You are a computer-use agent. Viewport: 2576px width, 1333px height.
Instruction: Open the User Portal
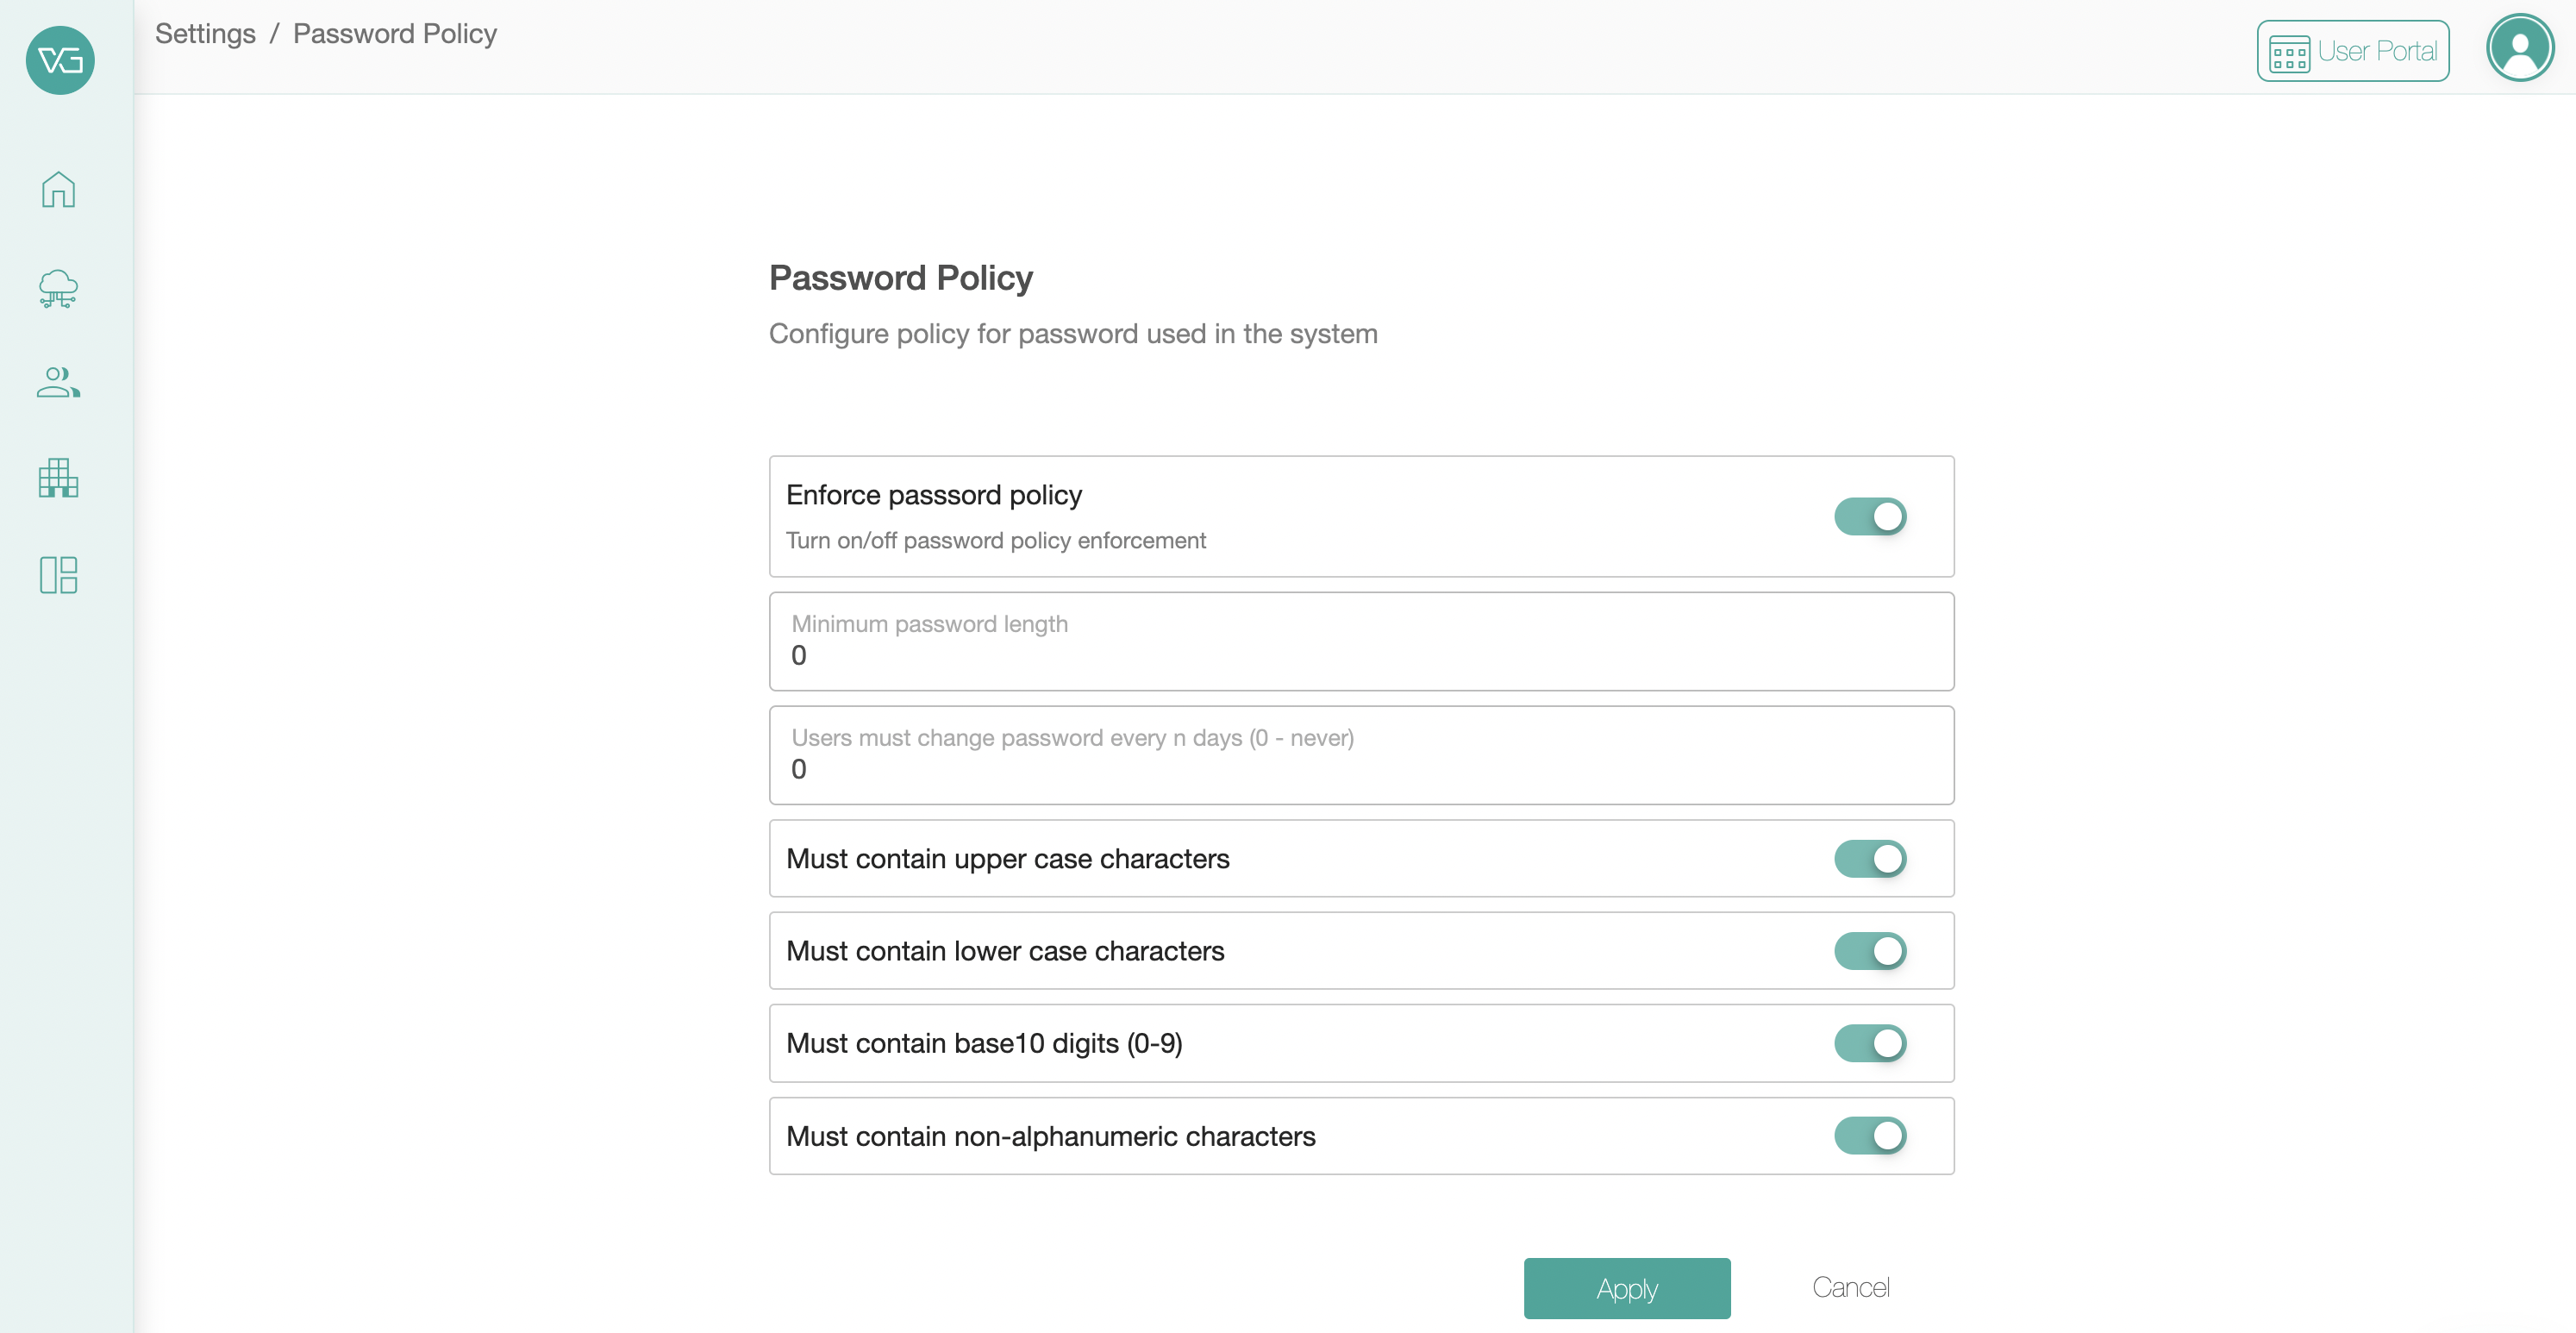tap(2376, 51)
